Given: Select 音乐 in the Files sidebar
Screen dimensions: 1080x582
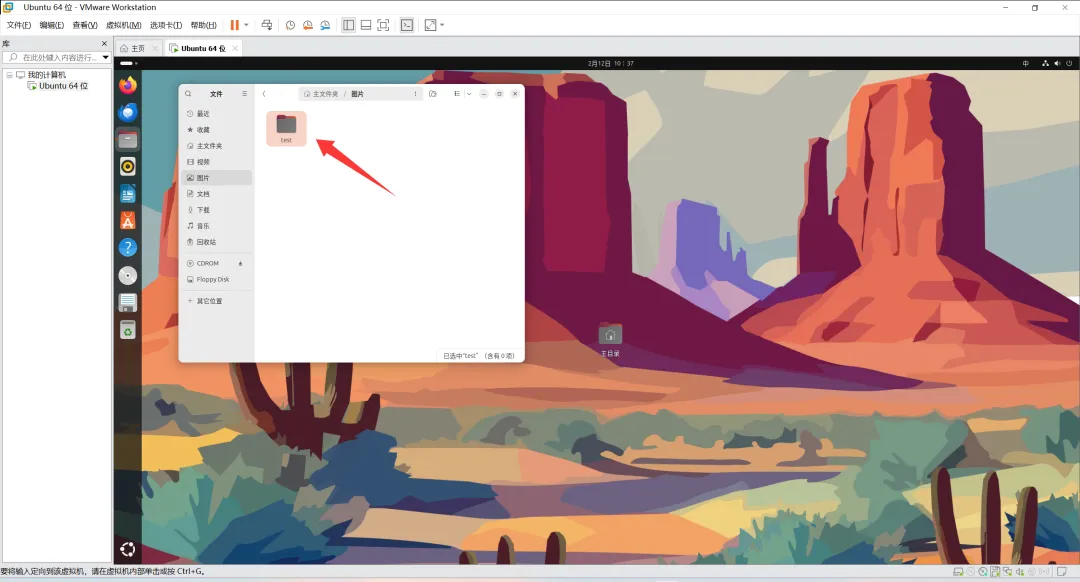Looking at the screenshot, I should pos(216,226).
